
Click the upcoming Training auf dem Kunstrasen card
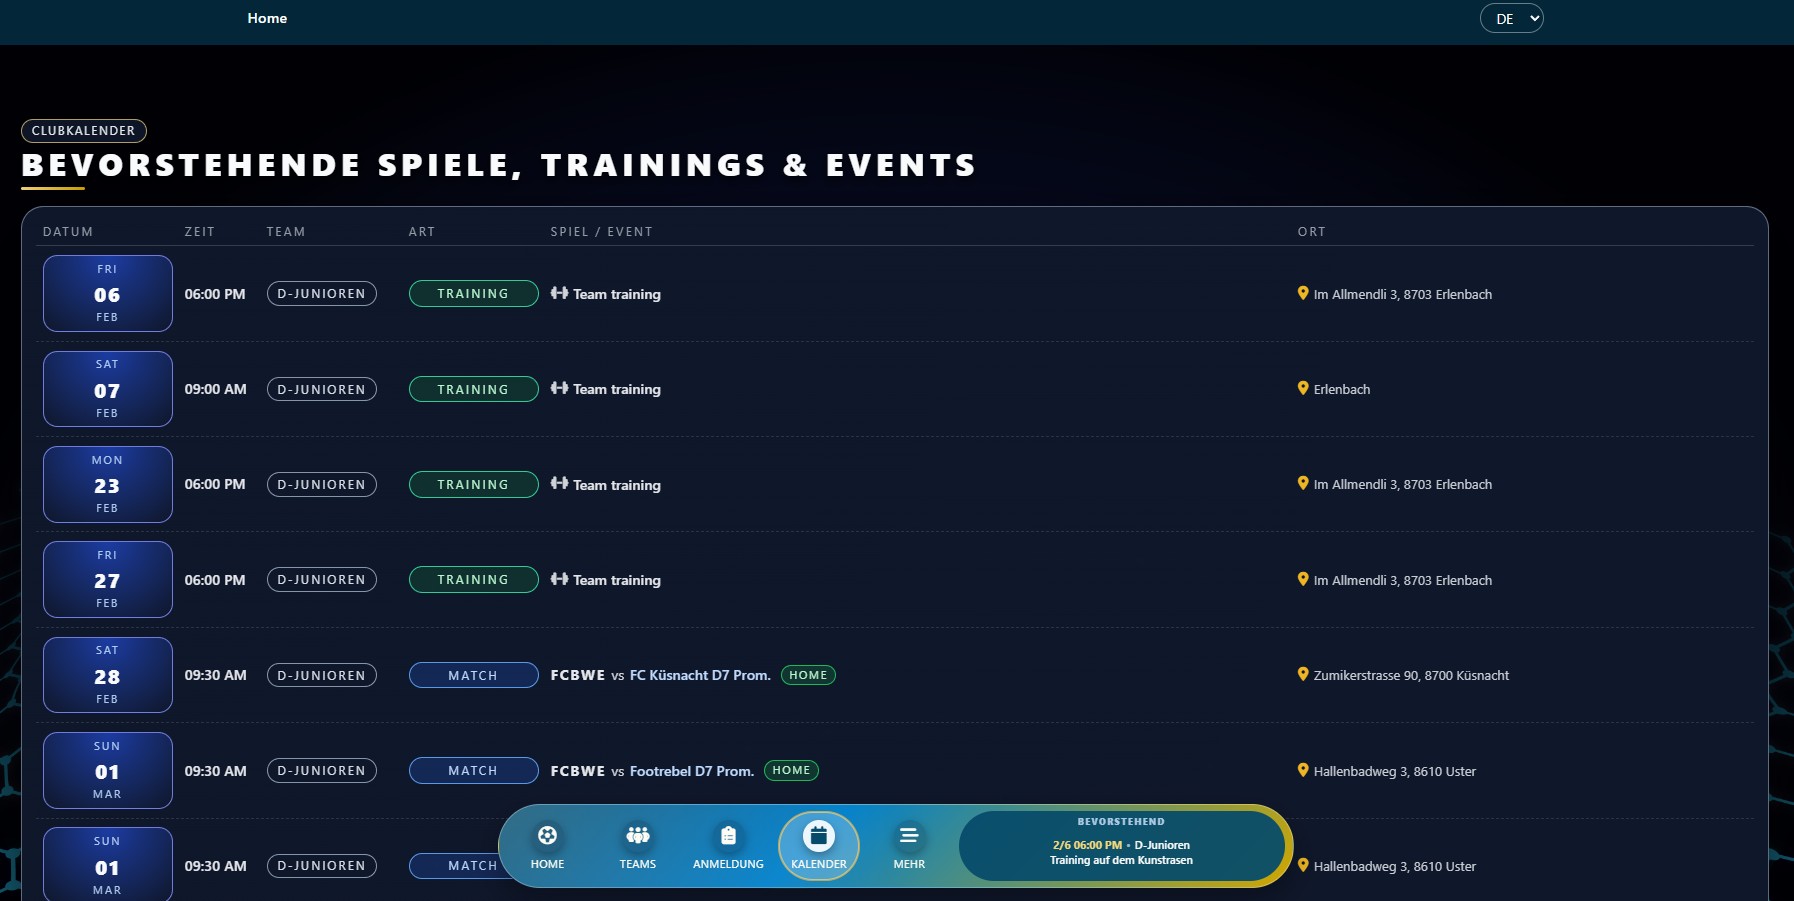pos(1122,845)
